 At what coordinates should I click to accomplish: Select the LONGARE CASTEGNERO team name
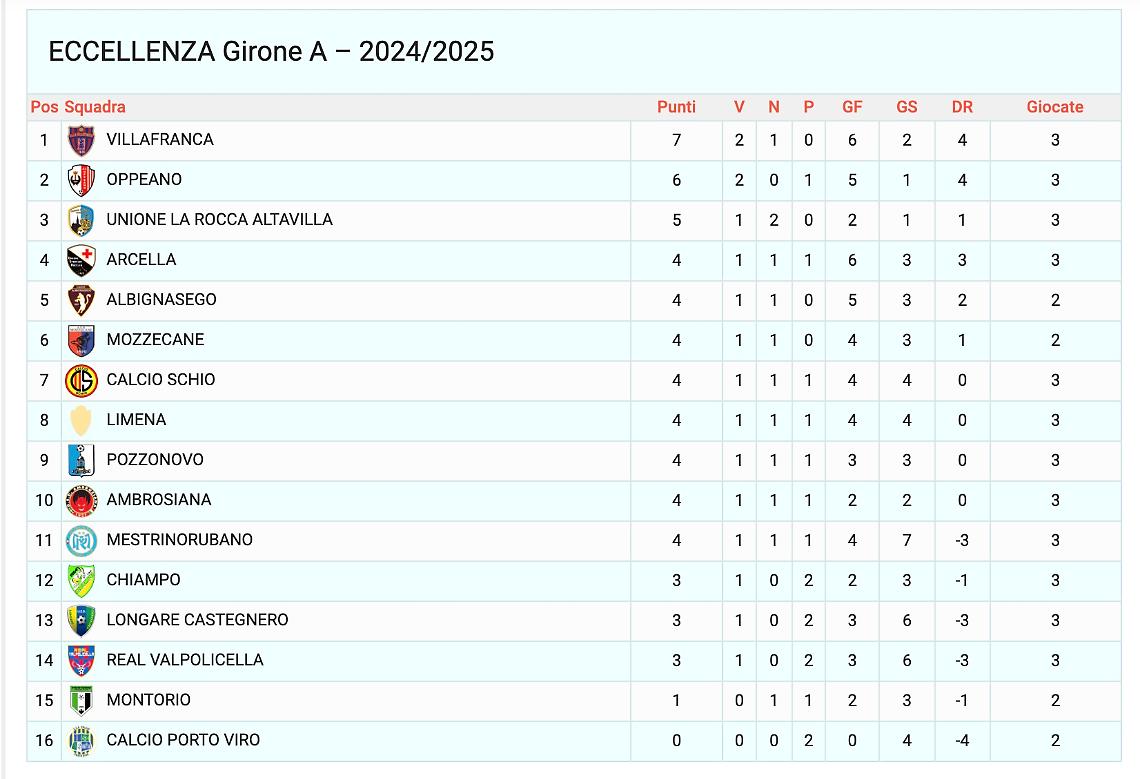click(198, 620)
